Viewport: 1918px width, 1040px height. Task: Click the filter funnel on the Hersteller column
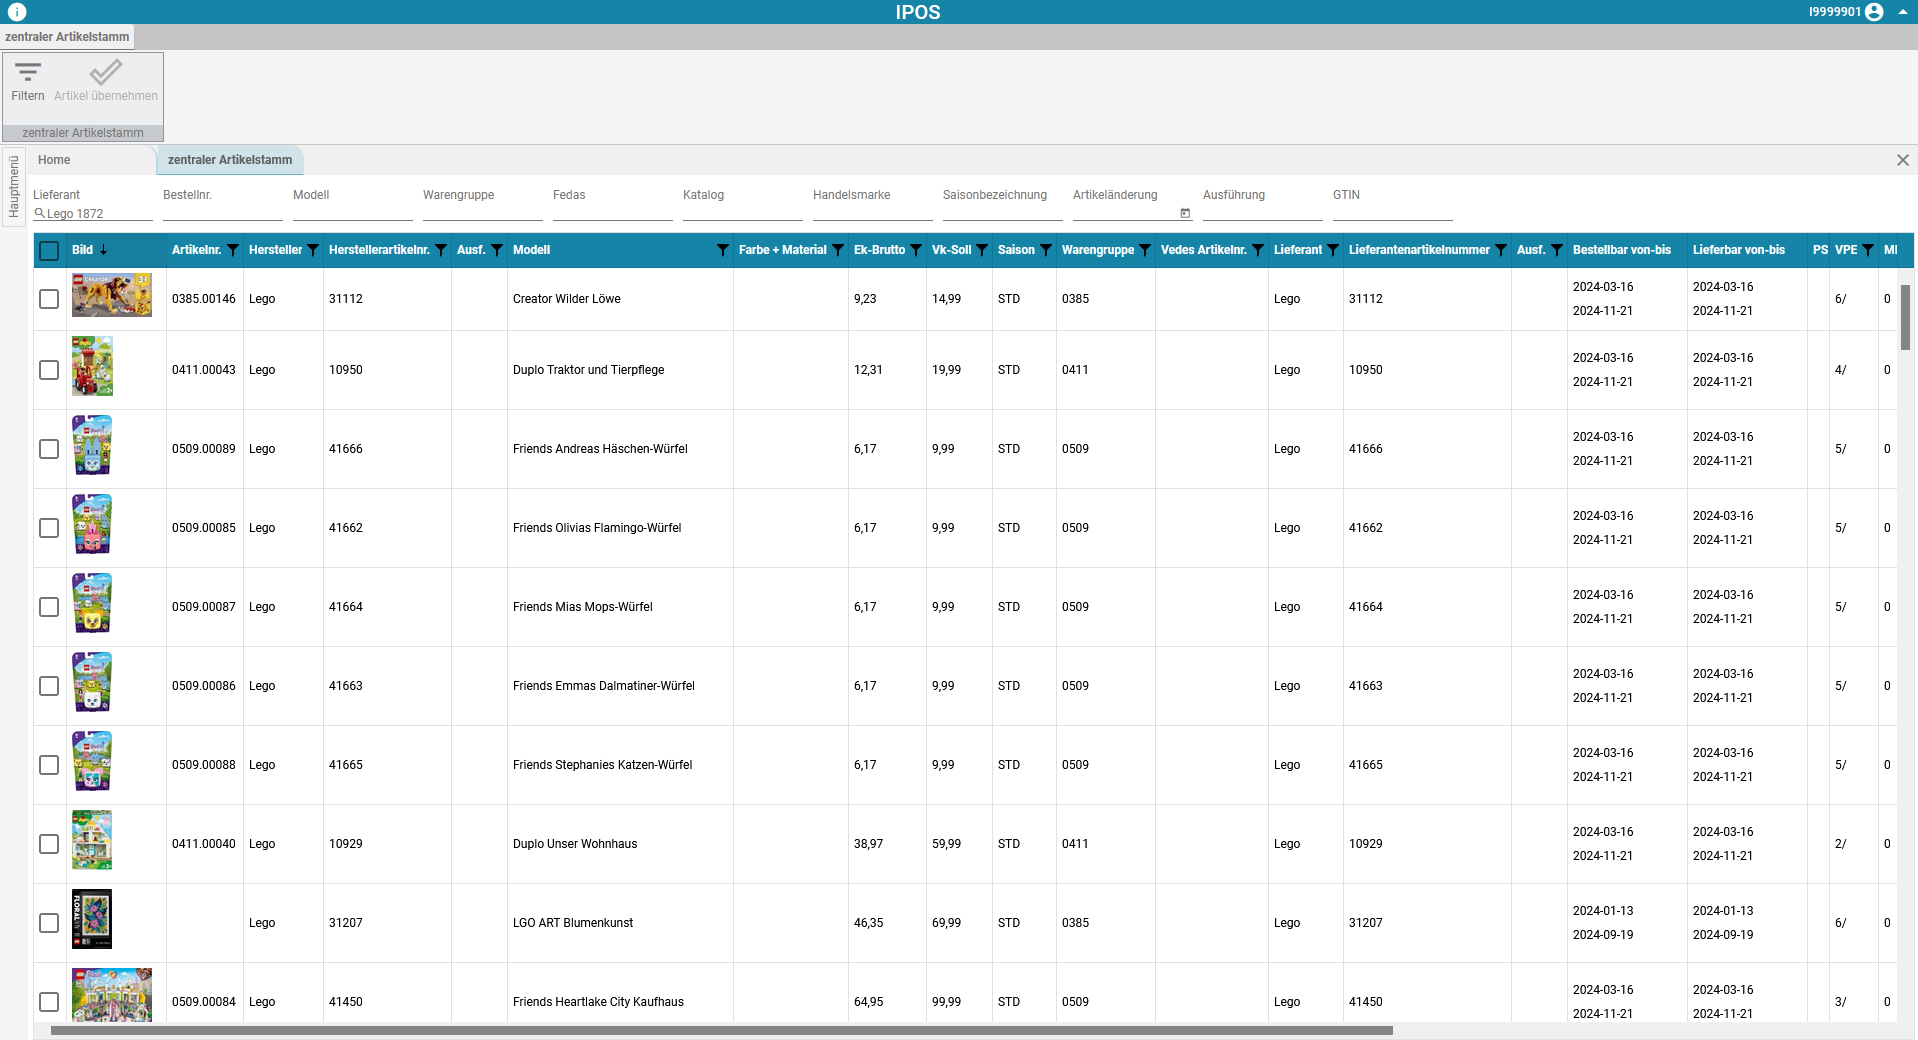click(x=313, y=251)
